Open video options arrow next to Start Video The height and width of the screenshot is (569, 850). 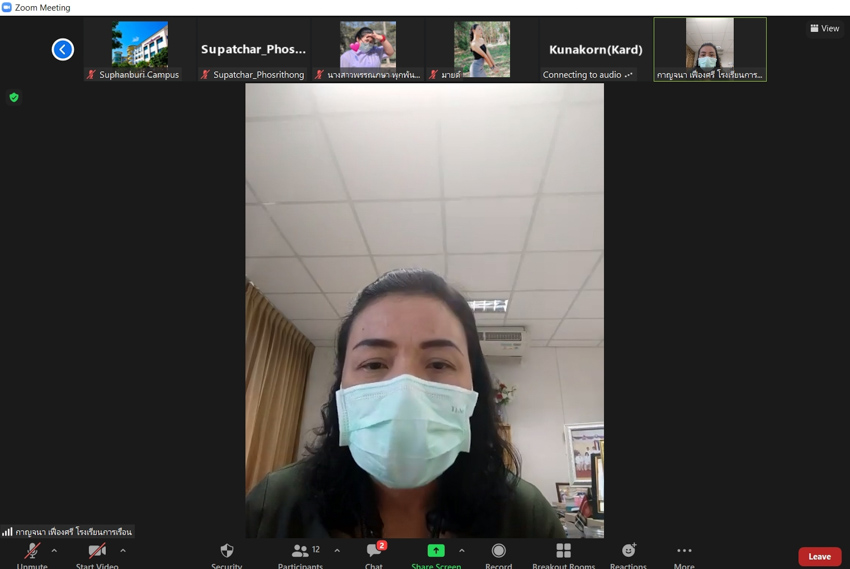[123, 551]
